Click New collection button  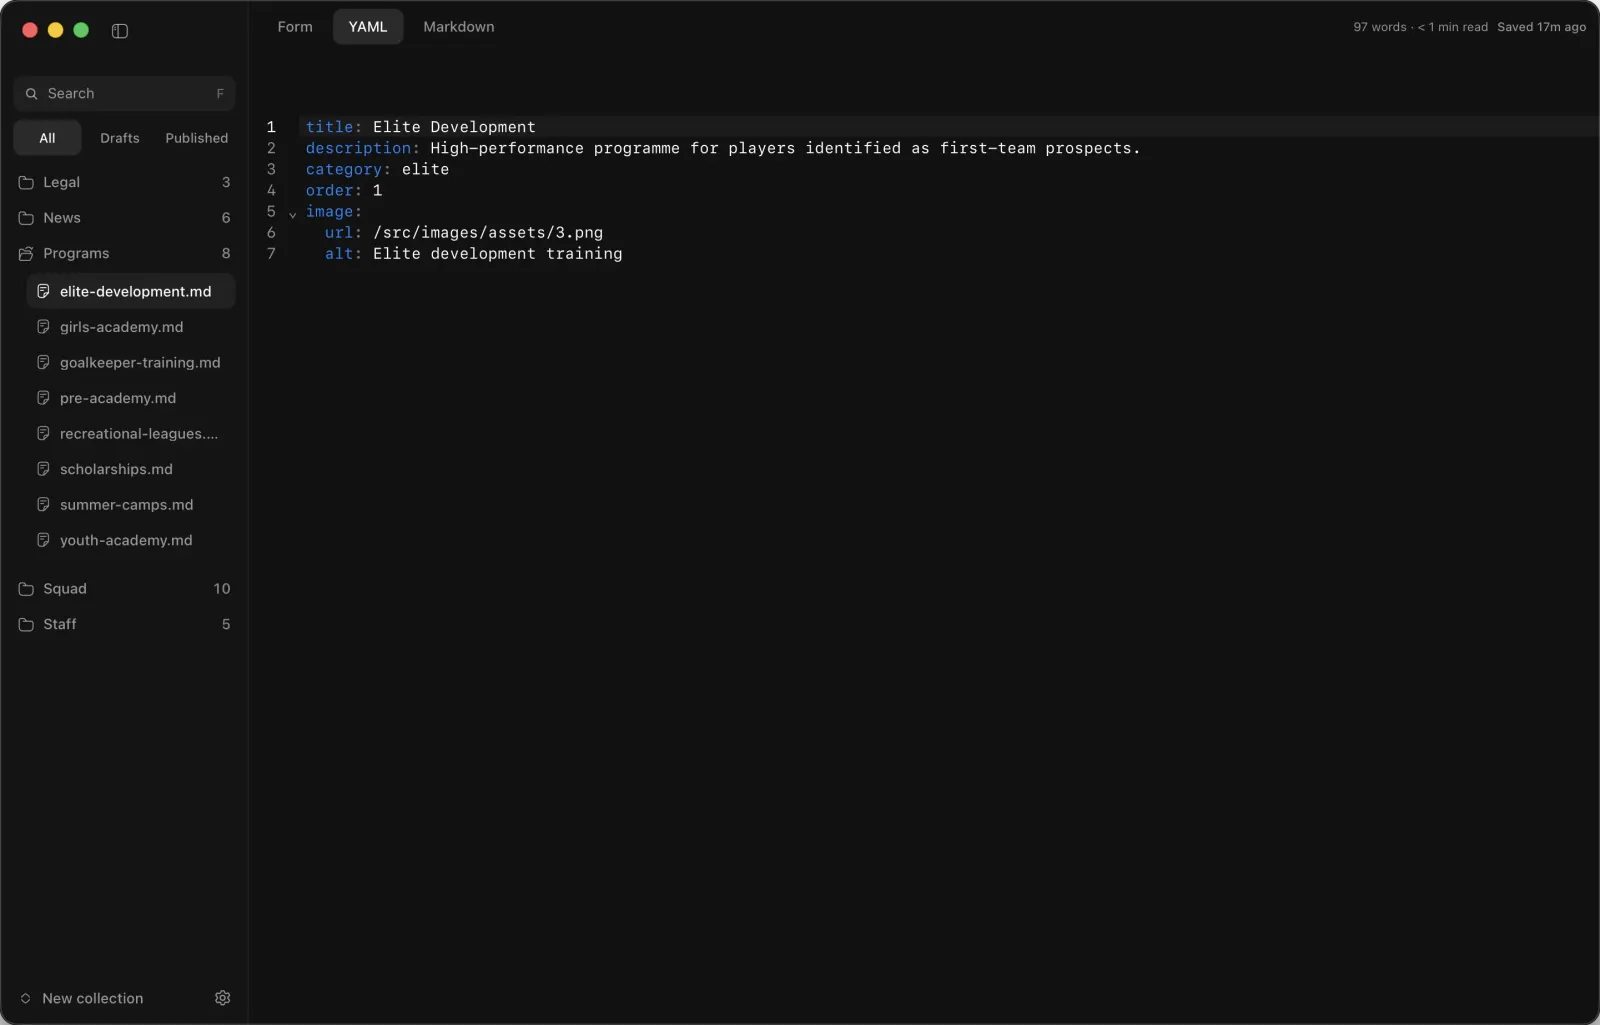click(82, 998)
